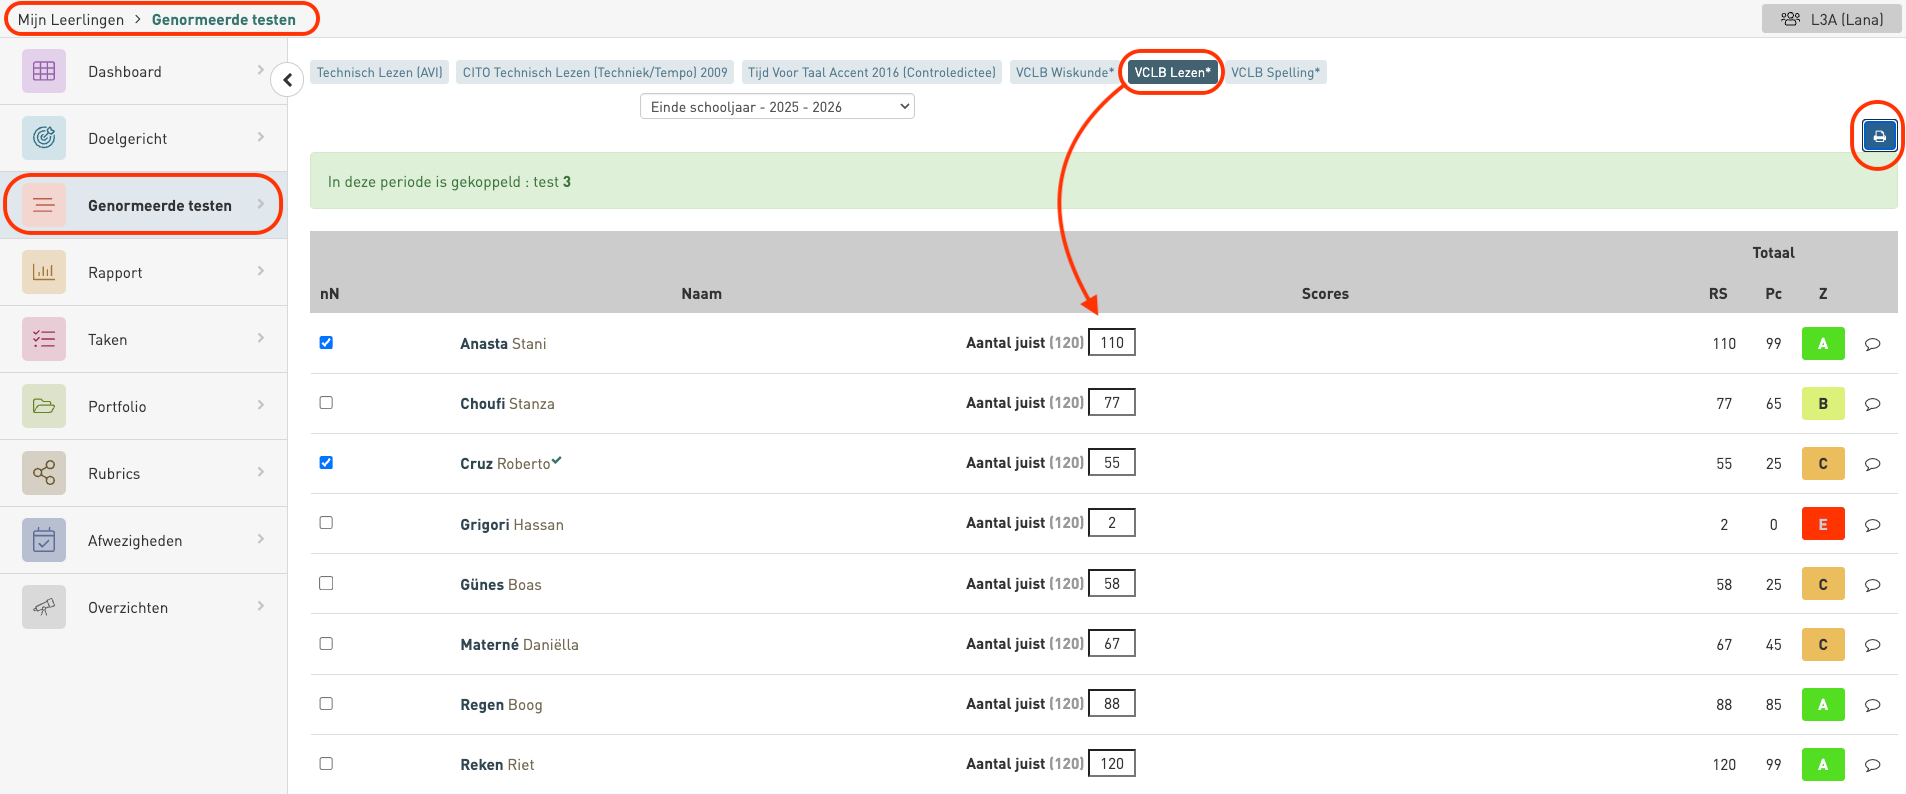Click the Dashboard grid icon
Image resolution: width=1906 pixels, height=794 pixels.
tap(44, 71)
